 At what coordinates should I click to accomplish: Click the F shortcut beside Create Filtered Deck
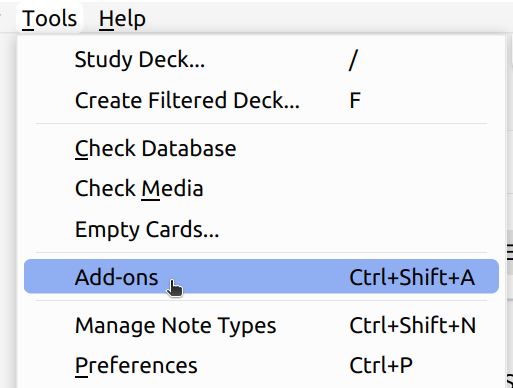click(355, 100)
